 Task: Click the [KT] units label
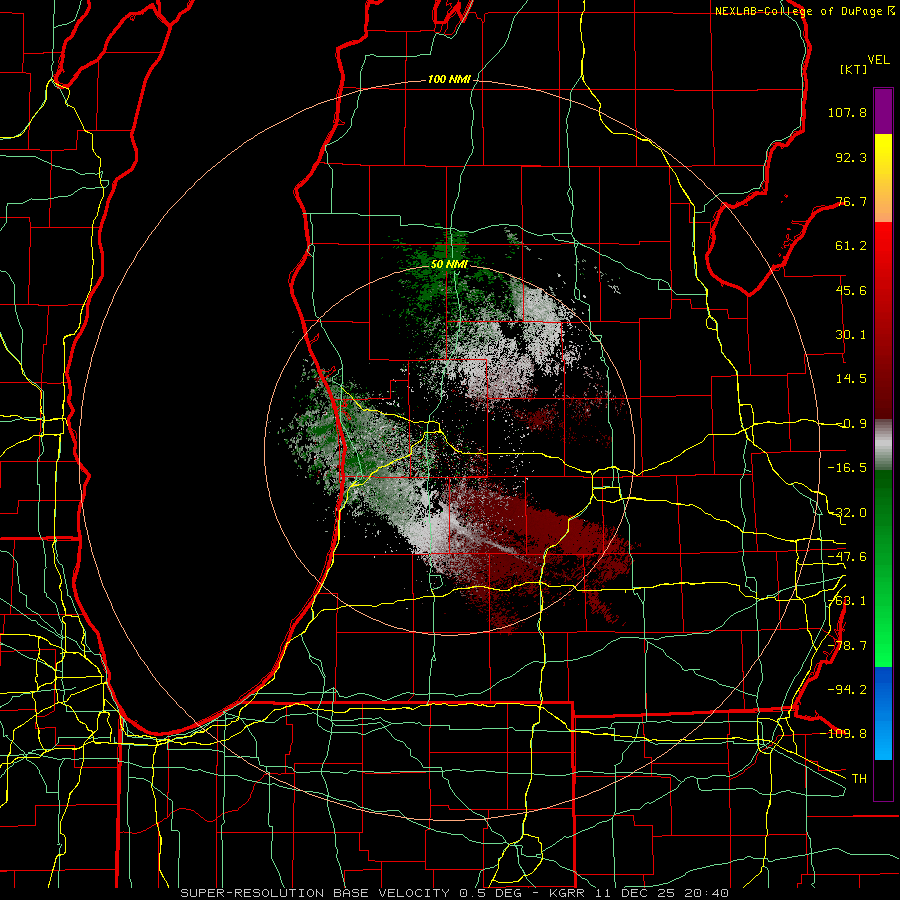[854, 69]
